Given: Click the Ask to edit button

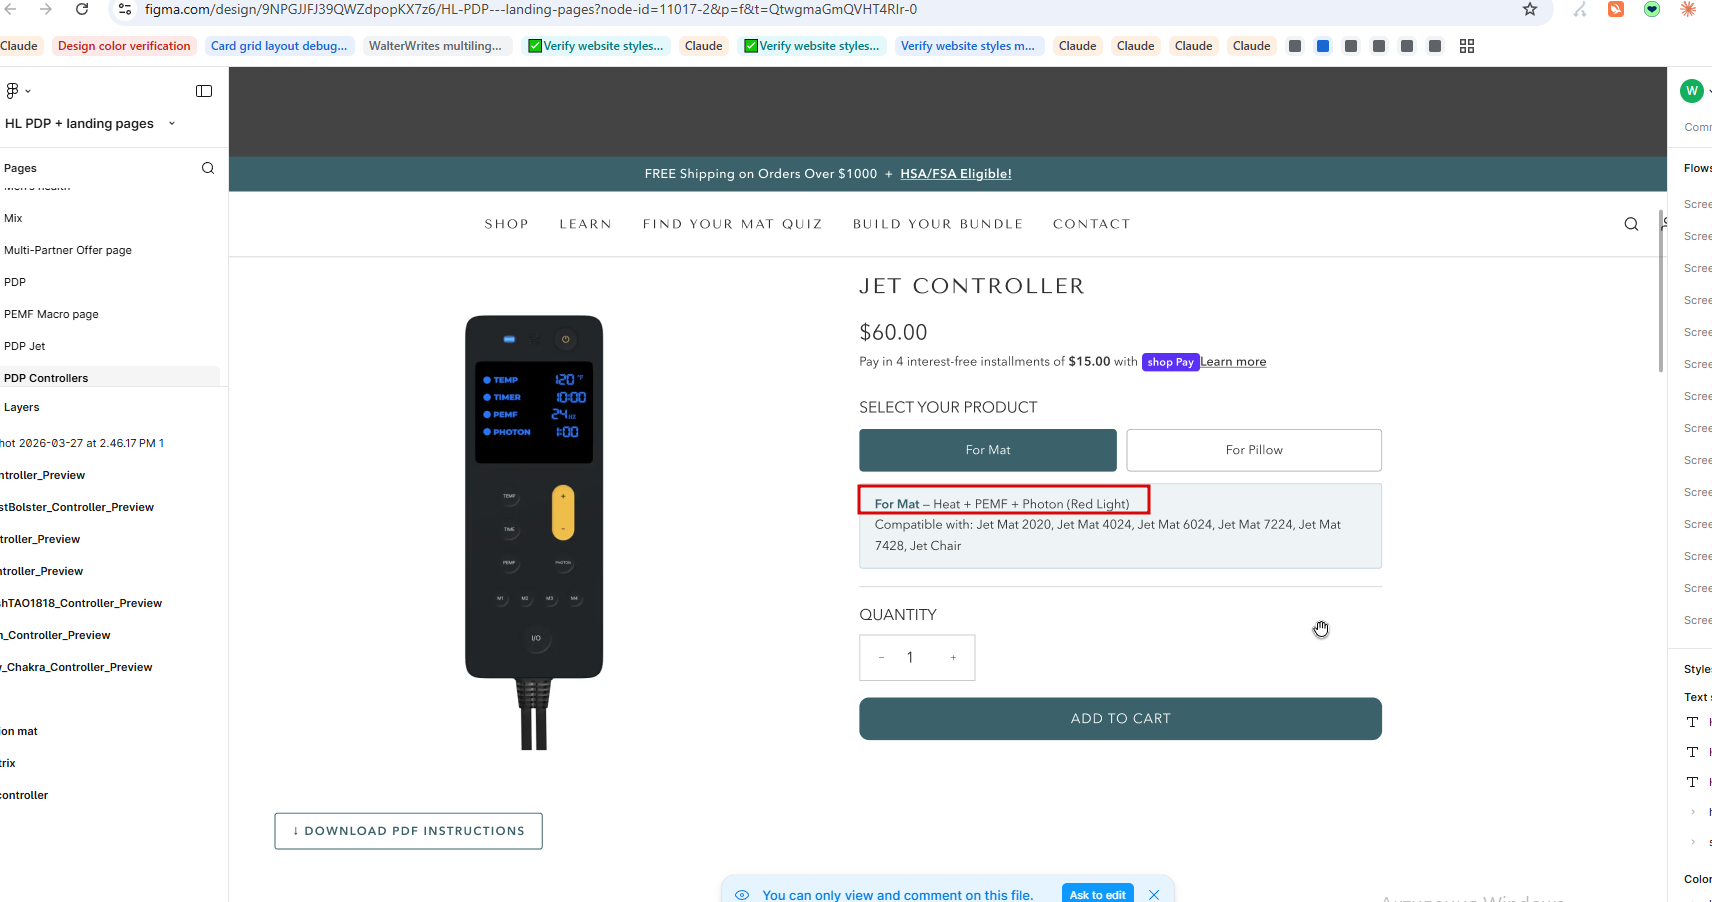Looking at the screenshot, I should (x=1097, y=894).
